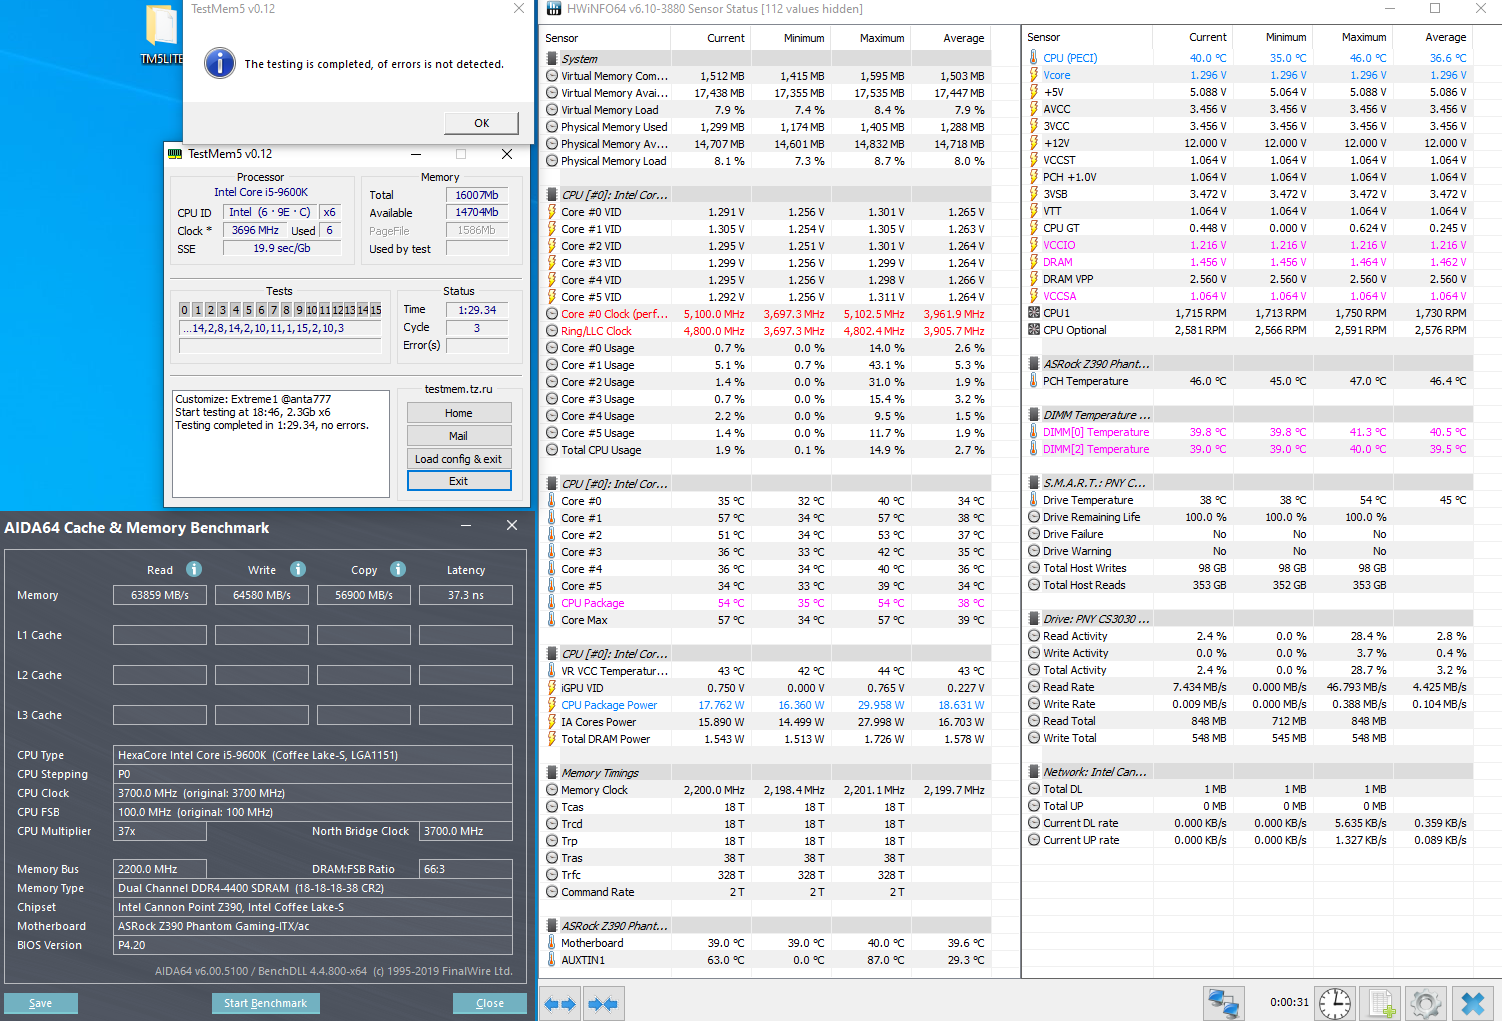Select the VCCIO voltage row
Image resolution: width=1502 pixels, height=1021 pixels.
(x=1248, y=245)
